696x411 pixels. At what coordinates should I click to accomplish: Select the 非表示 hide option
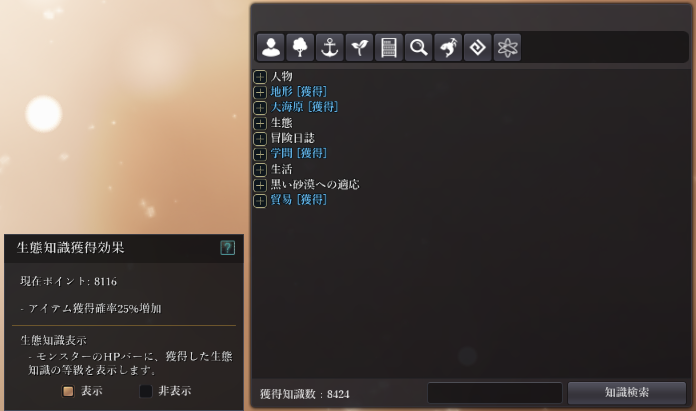pyautogui.click(x=146, y=391)
